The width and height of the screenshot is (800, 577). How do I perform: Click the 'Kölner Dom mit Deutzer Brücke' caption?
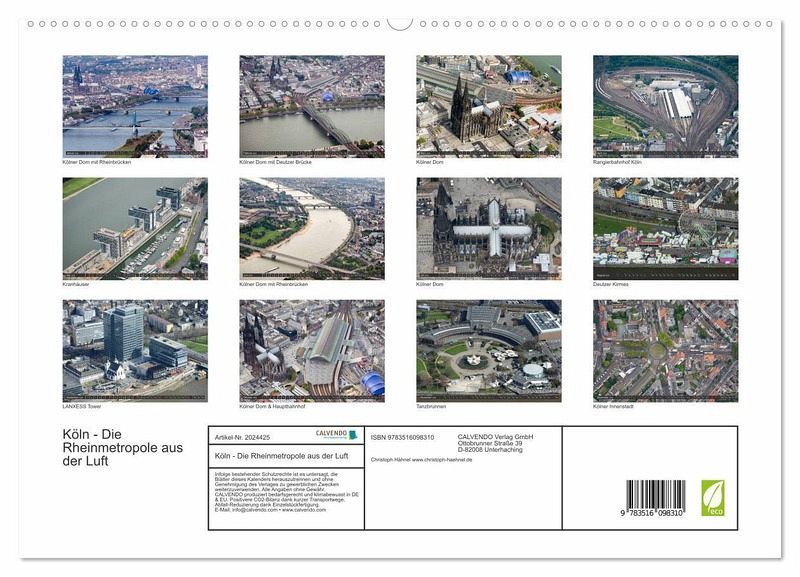275,162
